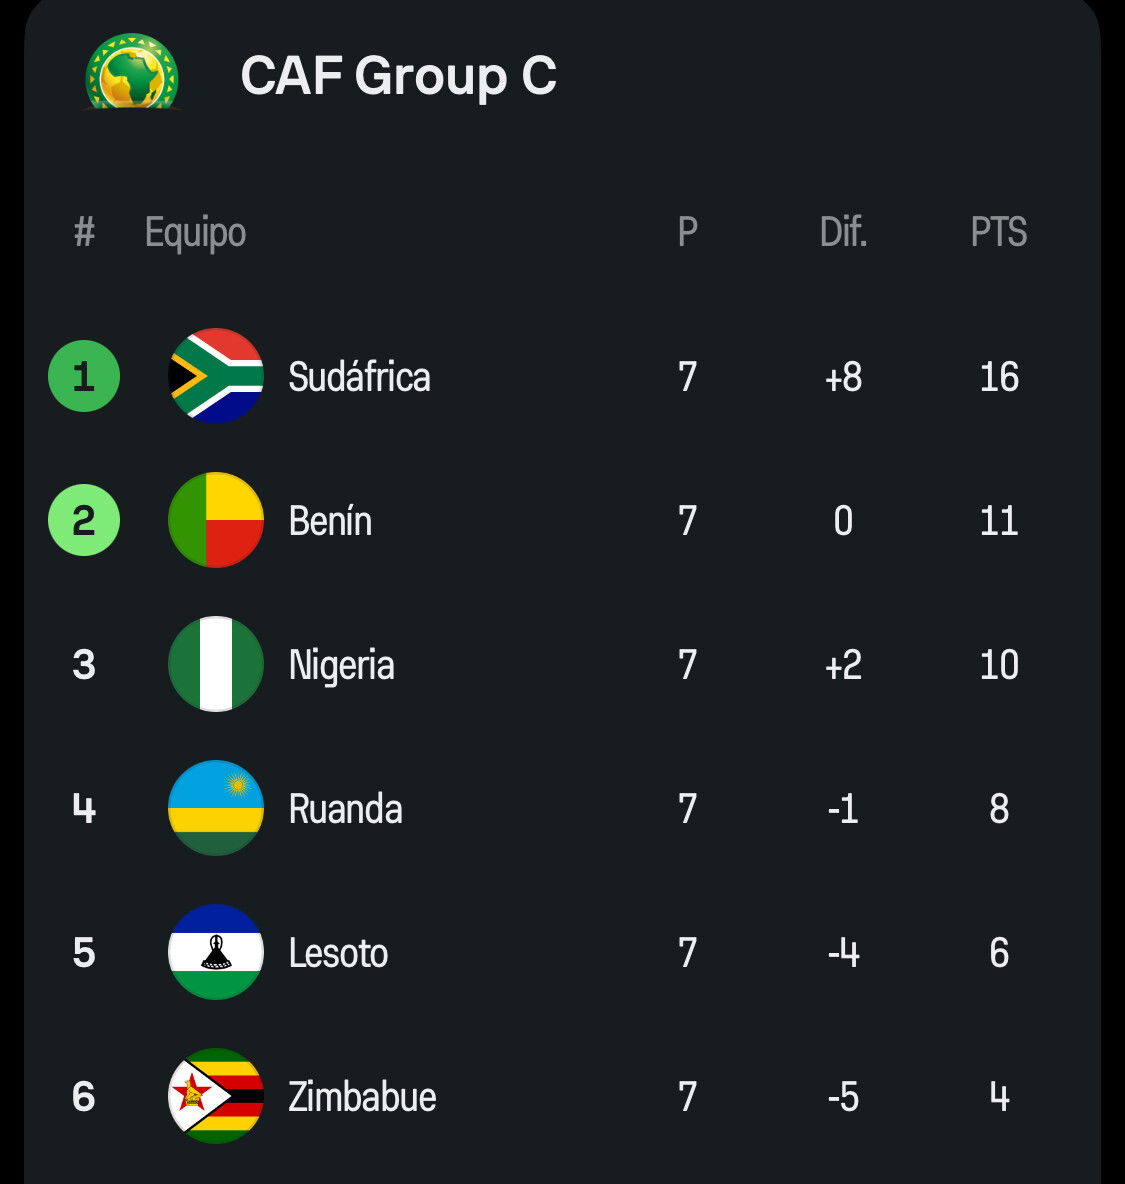Click the Lesotho flag icon

click(216, 952)
